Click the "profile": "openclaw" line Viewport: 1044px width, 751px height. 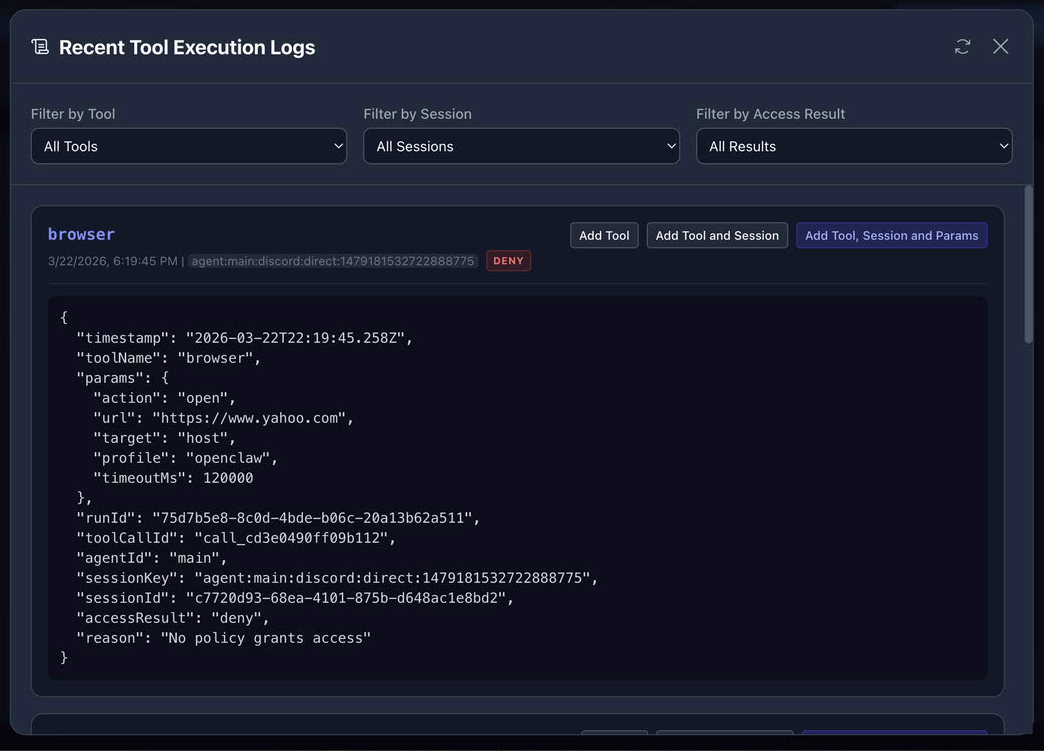tap(185, 458)
